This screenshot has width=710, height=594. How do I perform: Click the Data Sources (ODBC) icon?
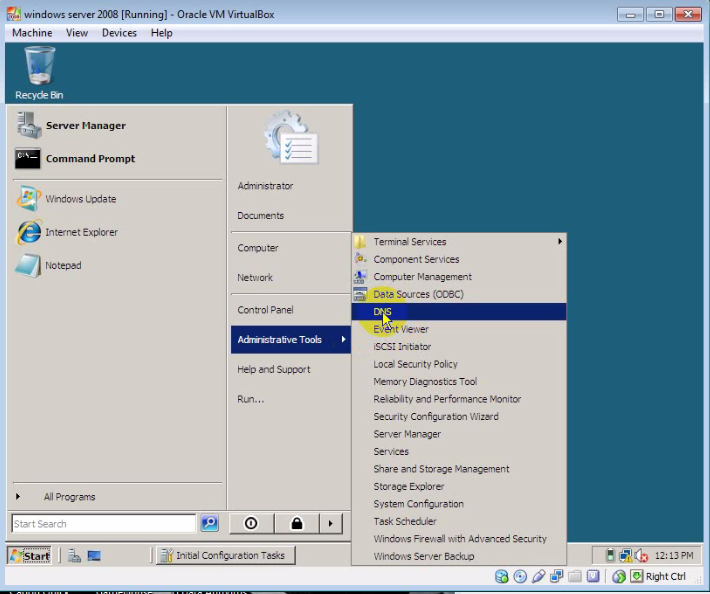[x=360, y=294]
